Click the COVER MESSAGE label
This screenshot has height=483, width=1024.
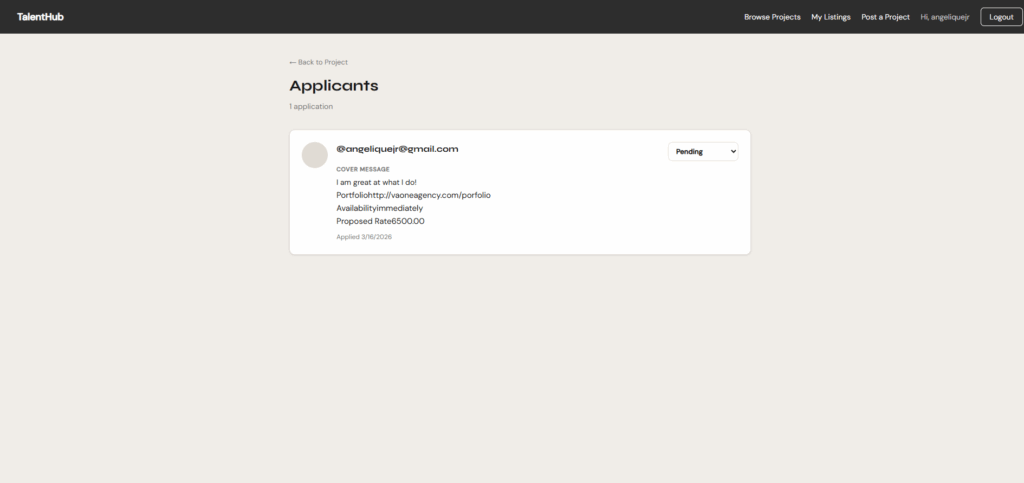coord(362,169)
